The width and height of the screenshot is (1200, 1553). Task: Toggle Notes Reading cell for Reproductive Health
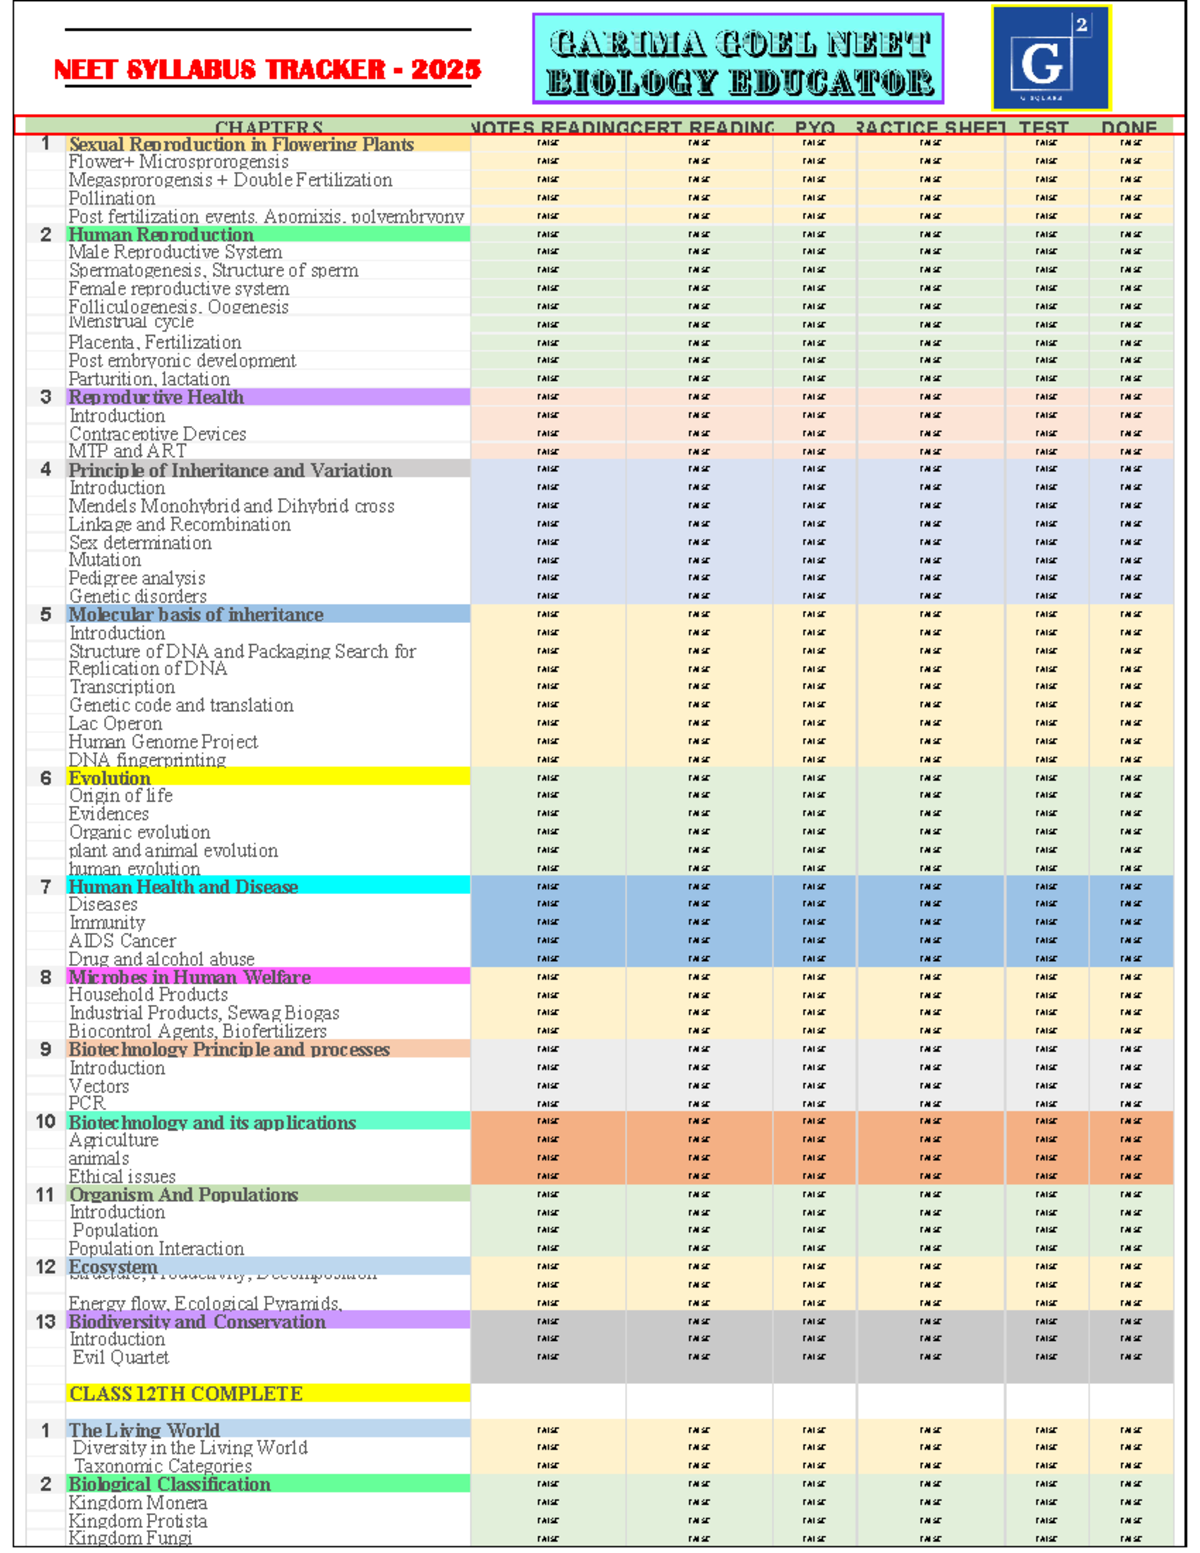click(x=548, y=397)
